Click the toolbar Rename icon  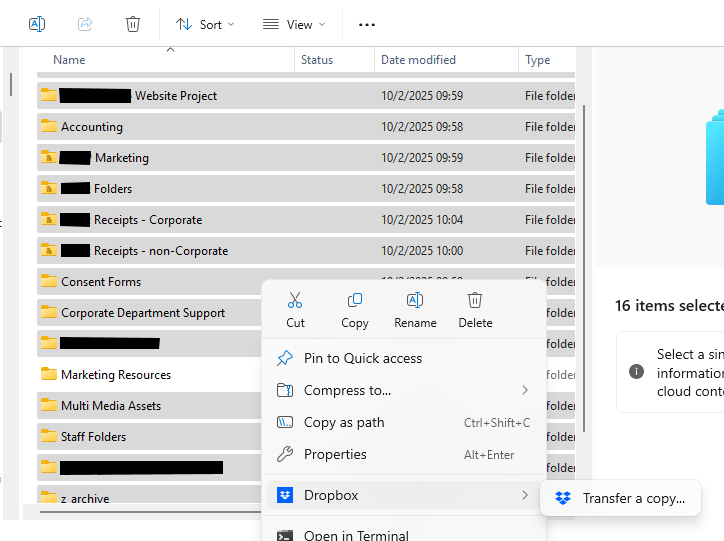37,24
